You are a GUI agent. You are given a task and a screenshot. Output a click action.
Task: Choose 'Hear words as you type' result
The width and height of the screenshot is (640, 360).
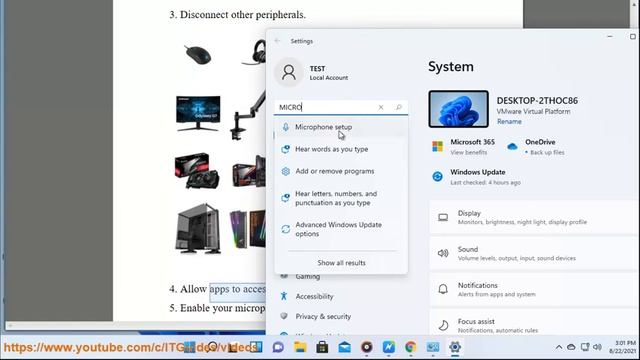(341, 149)
